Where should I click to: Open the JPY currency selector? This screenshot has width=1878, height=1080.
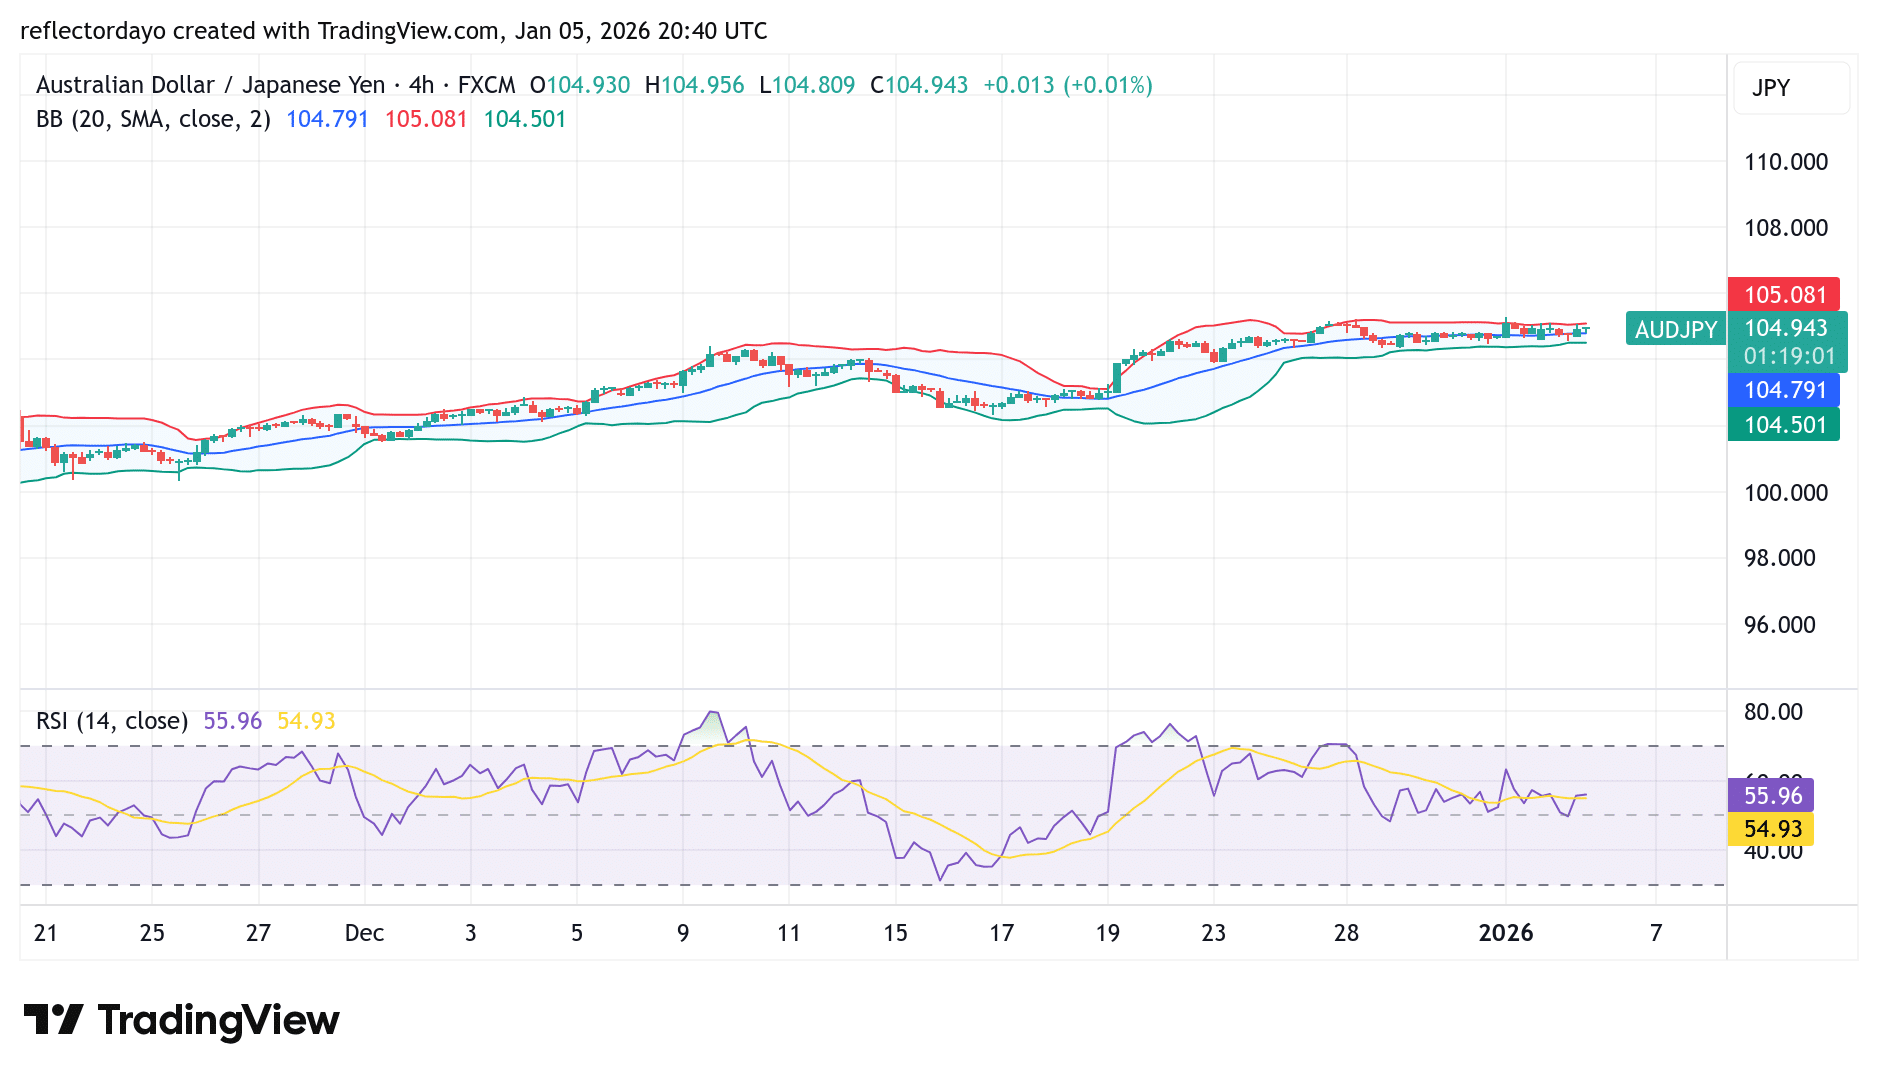pyautogui.click(x=1790, y=88)
